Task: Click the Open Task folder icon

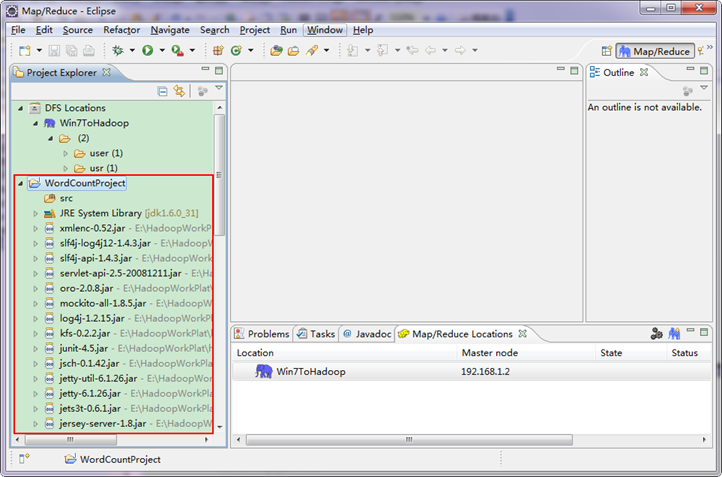Action: pos(293,50)
